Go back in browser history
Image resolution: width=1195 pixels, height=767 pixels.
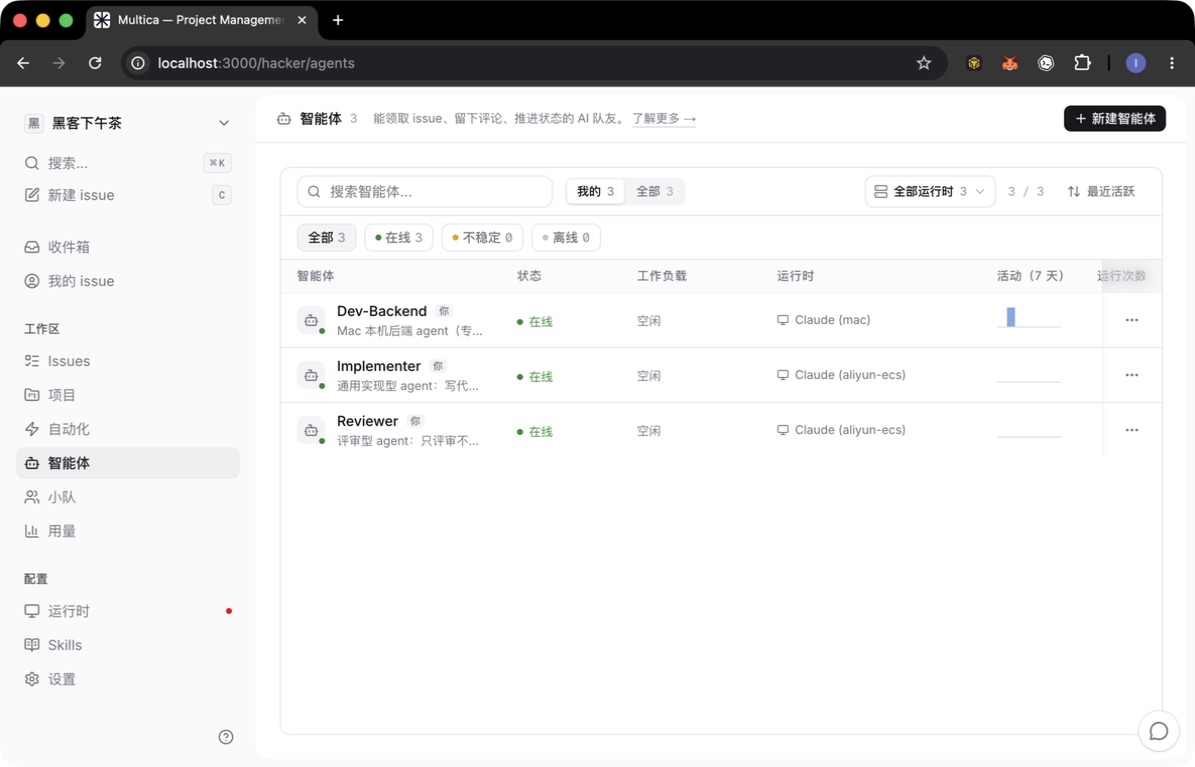pyautogui.click(x=24, y=63)
